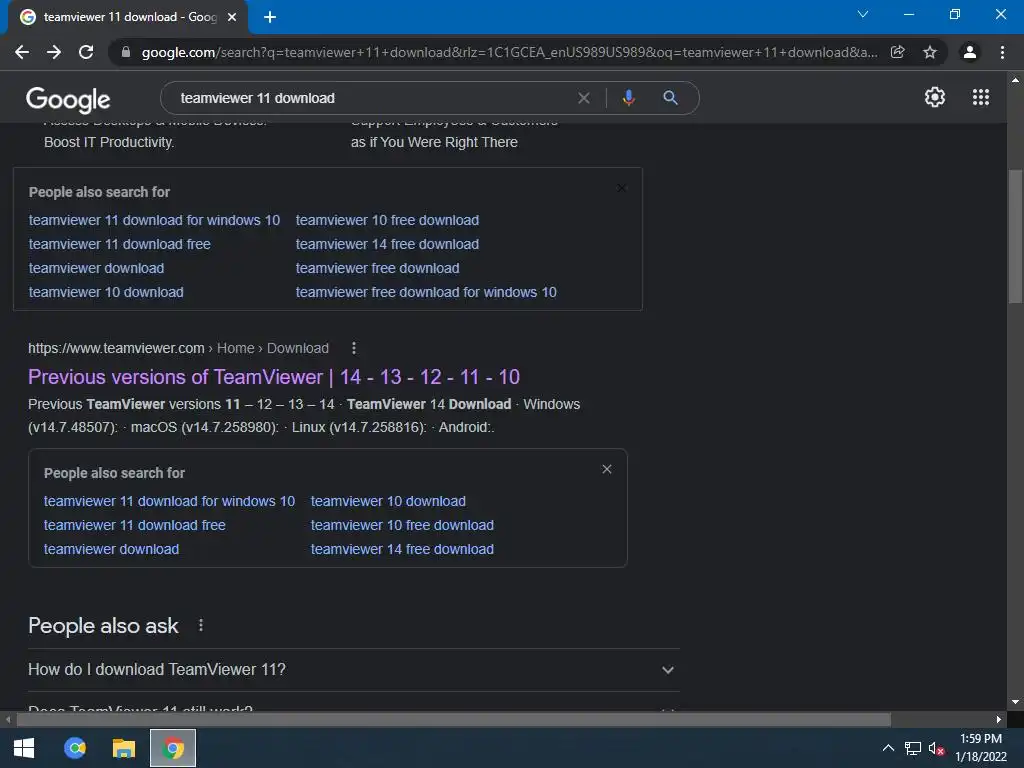Open a new browser tab

(270, 17)
